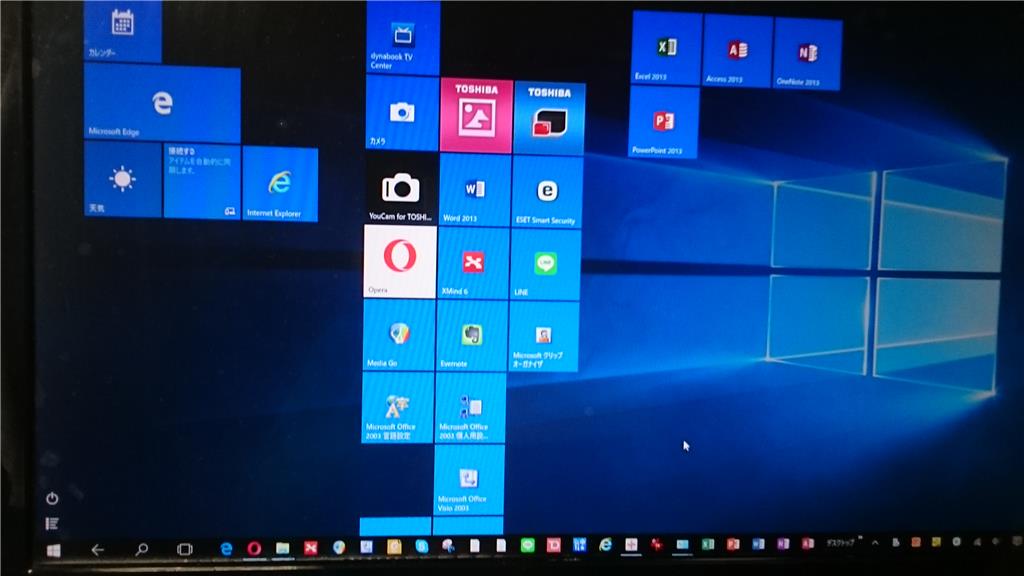This screenshot has width=1024, height=576.
Task: Click Edge icon on the taskbar
Action: 226,549
